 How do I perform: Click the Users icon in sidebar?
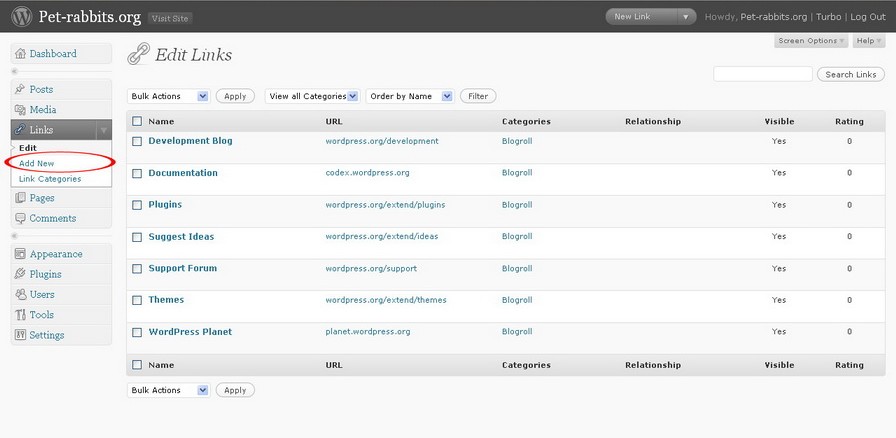(x=21, y=294)
